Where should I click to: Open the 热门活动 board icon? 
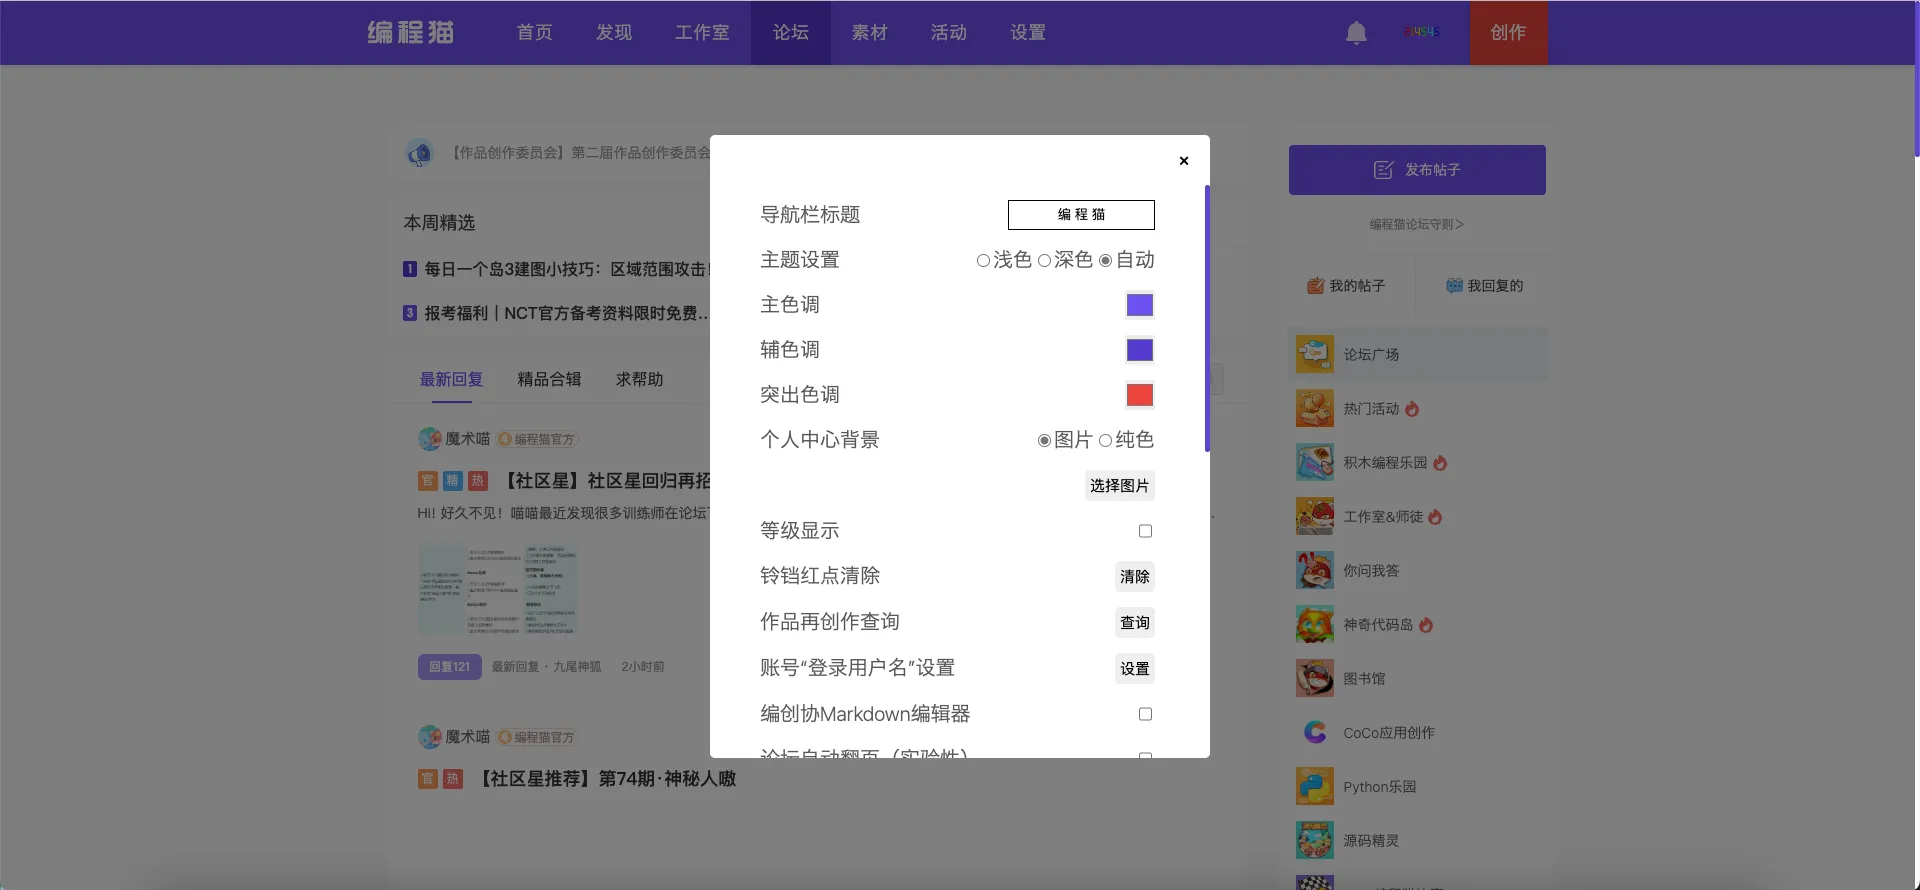coord(1315,408)
